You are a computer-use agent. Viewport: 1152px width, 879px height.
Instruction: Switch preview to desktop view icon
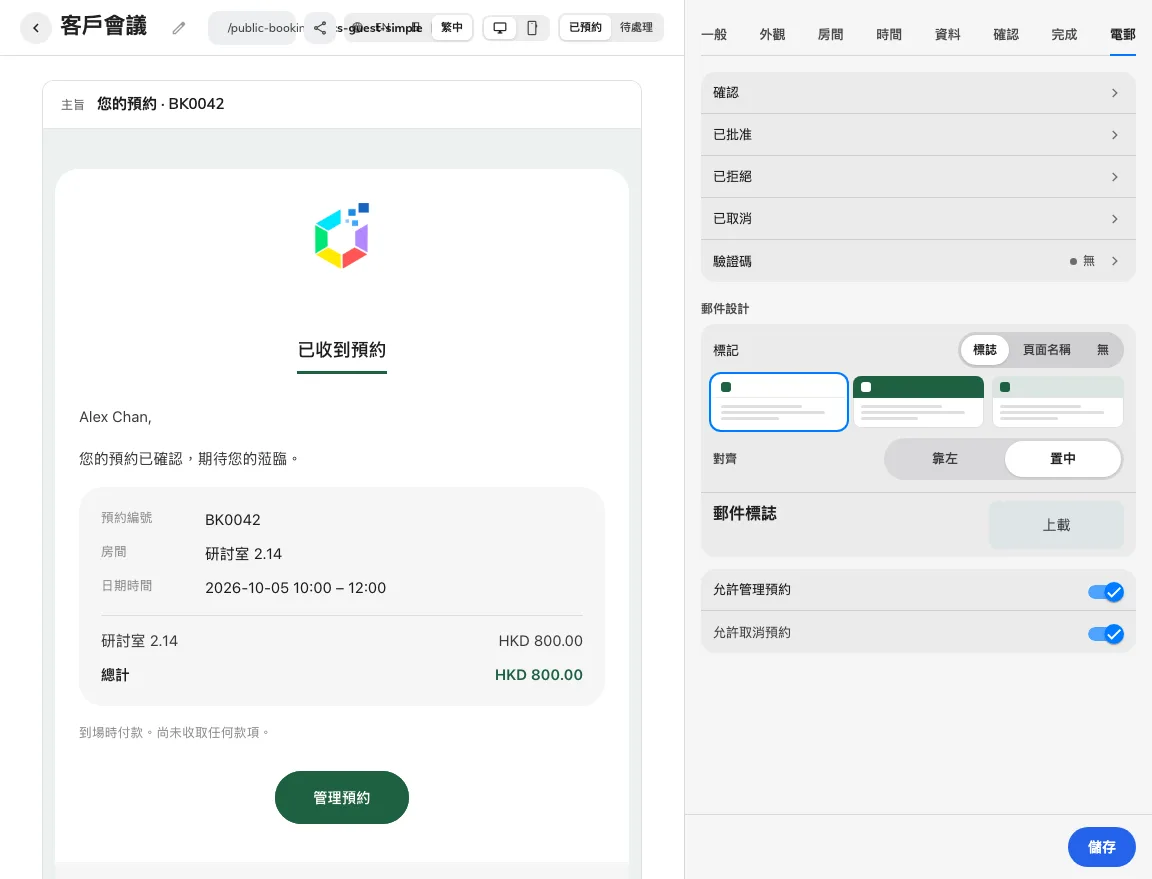point(500,28)
